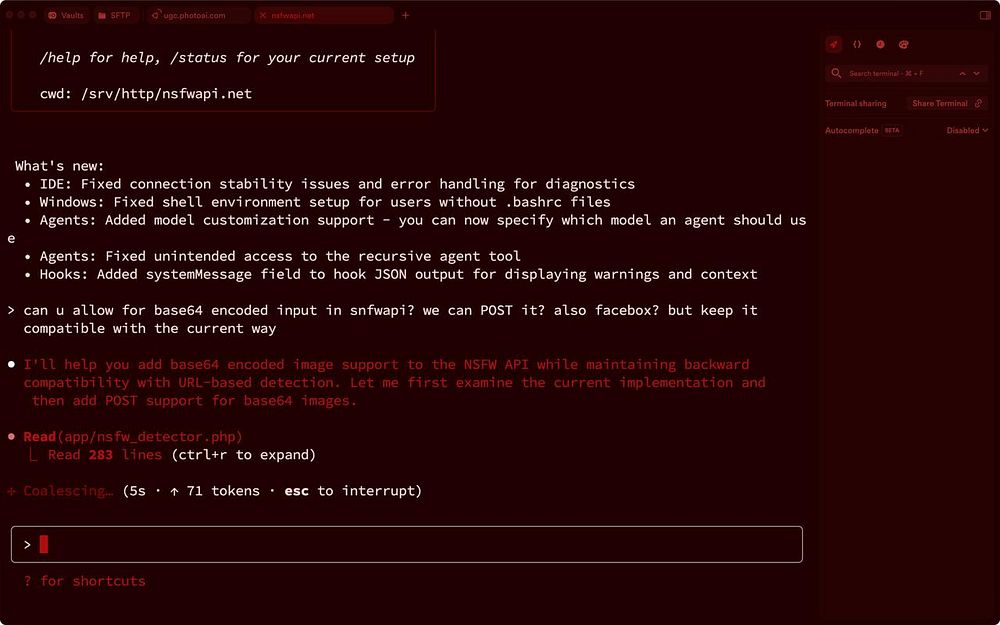
Task: Go to next search result arrow
Action: click(977, 74)
